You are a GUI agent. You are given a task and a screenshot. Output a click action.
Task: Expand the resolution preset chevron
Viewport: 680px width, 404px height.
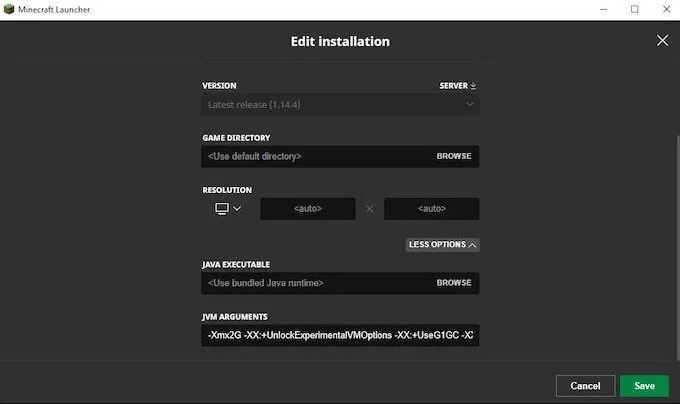pyautogui.click(x=238, y=209)
